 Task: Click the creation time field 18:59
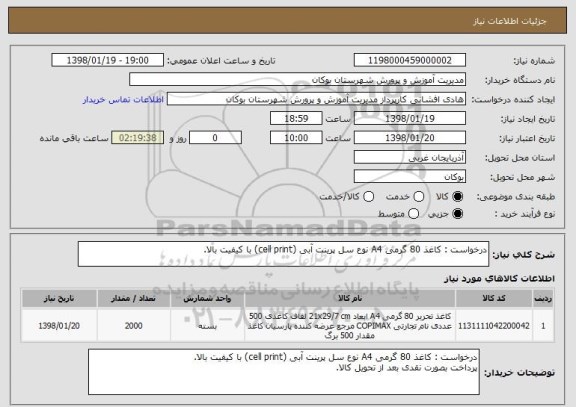pyautogui.click(x=296, y=119)
